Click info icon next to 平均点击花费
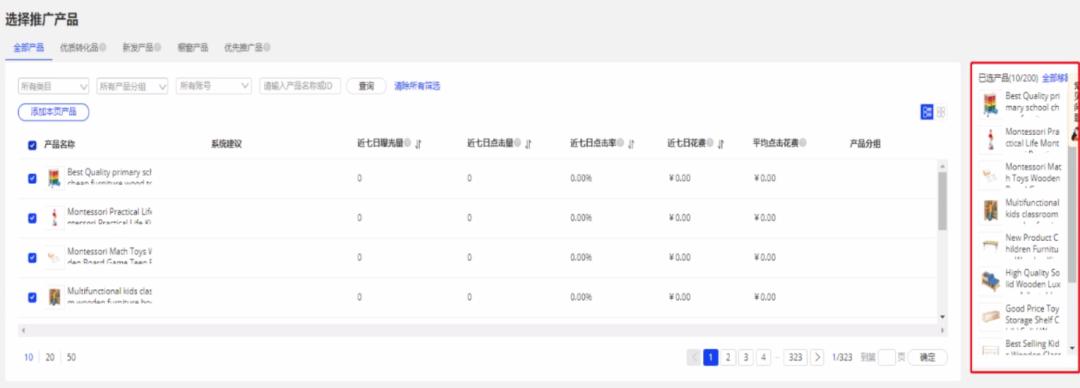 click(x=803, y=143)
